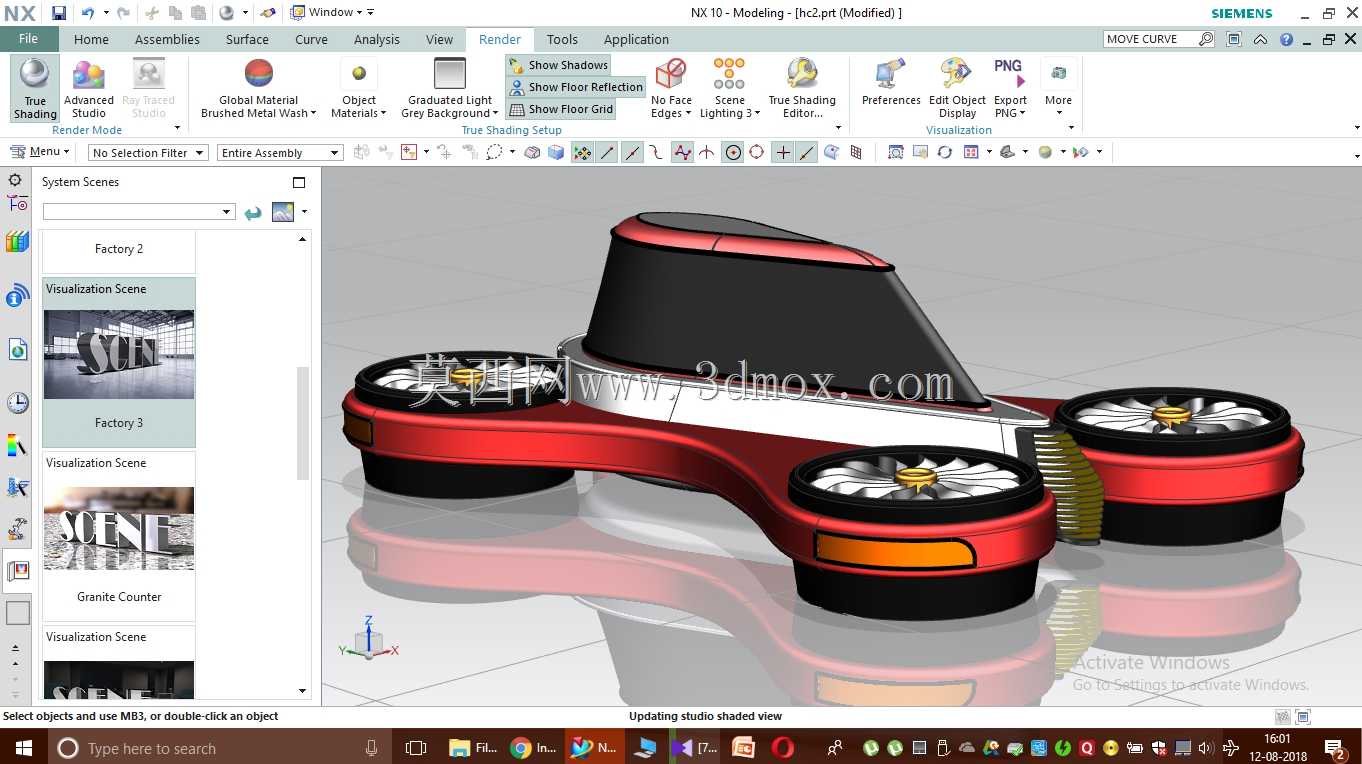The width and height of the screenshot is (1362, 764).
Task: Toggle Show Shadows
Action: 558,65
